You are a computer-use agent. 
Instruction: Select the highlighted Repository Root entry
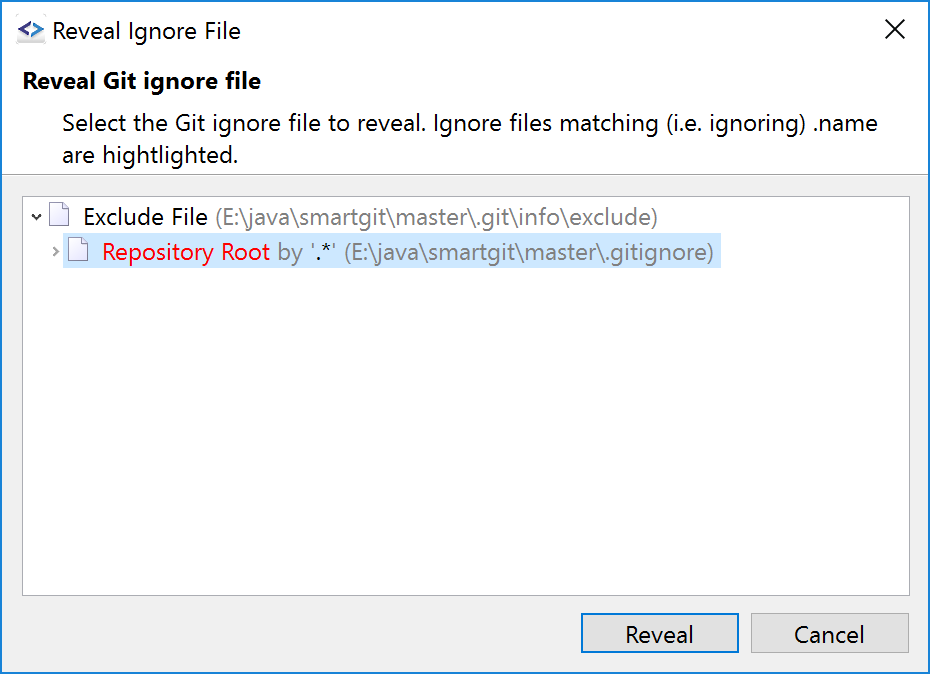click(185, 251)
